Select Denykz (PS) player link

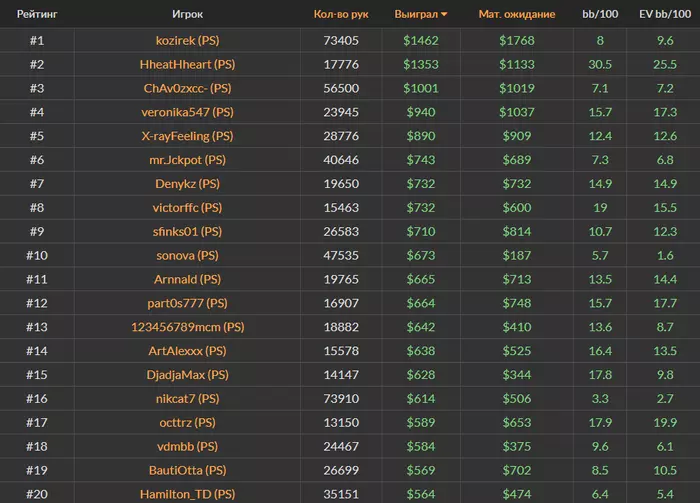[188, 184]
